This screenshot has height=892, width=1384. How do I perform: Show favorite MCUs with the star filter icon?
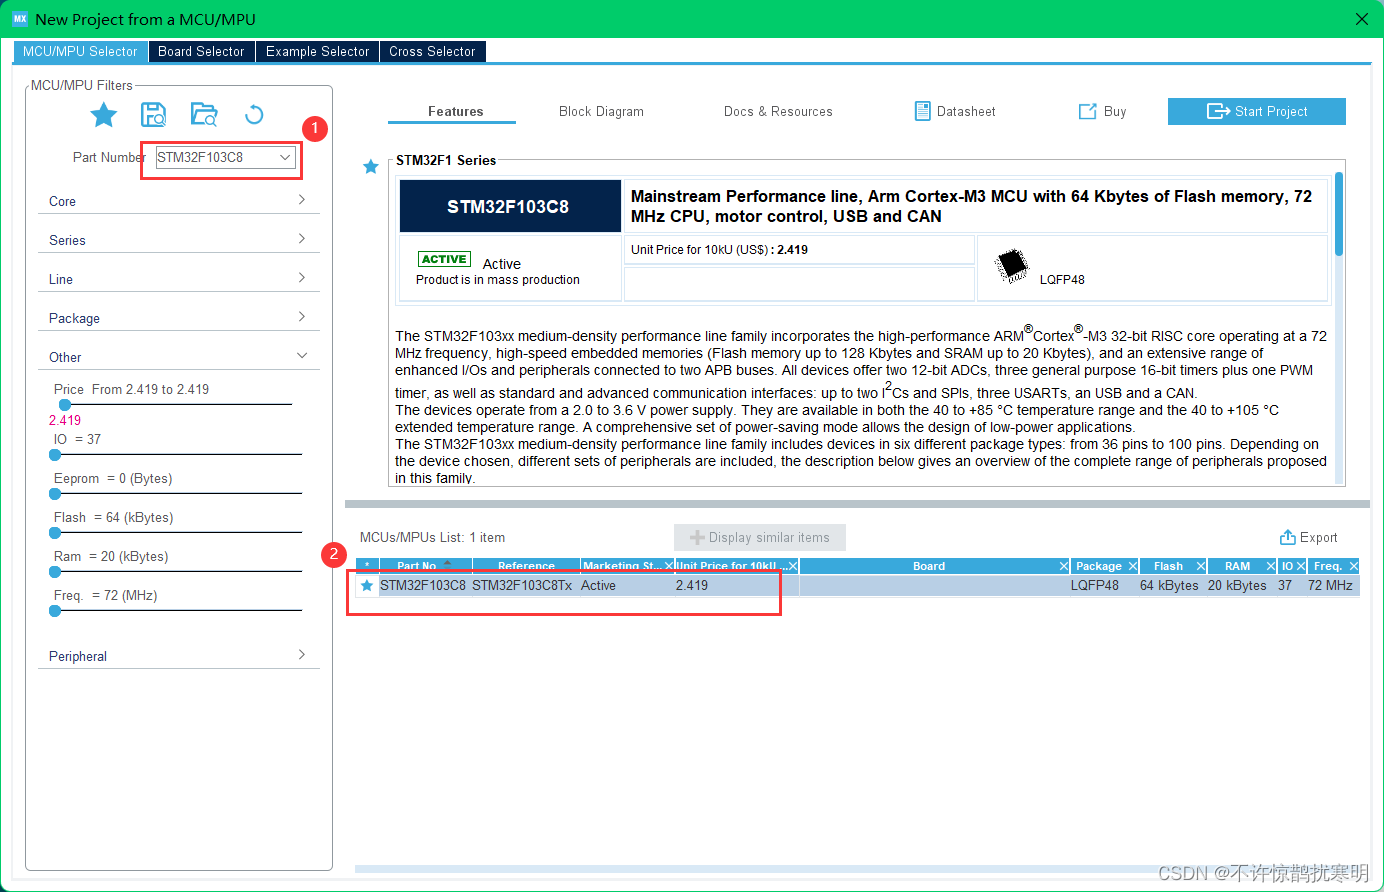point(104,115)
